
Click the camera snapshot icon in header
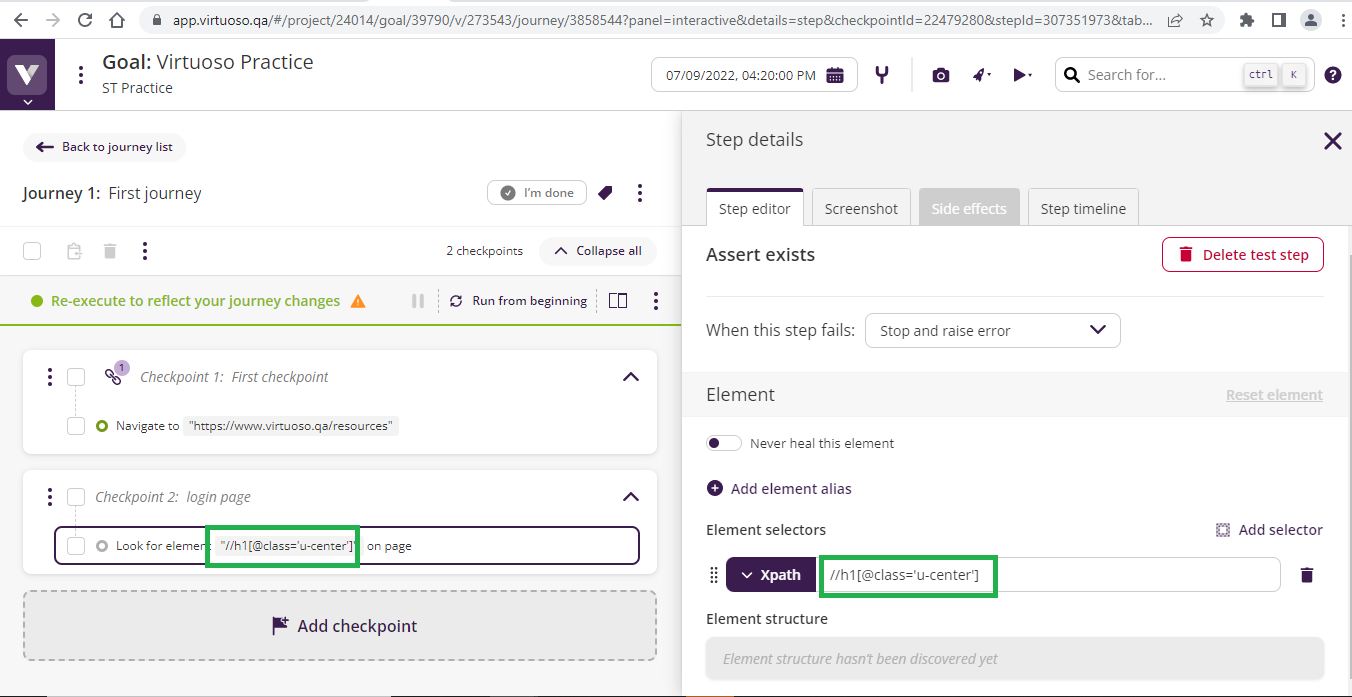[x=940, y=75]
